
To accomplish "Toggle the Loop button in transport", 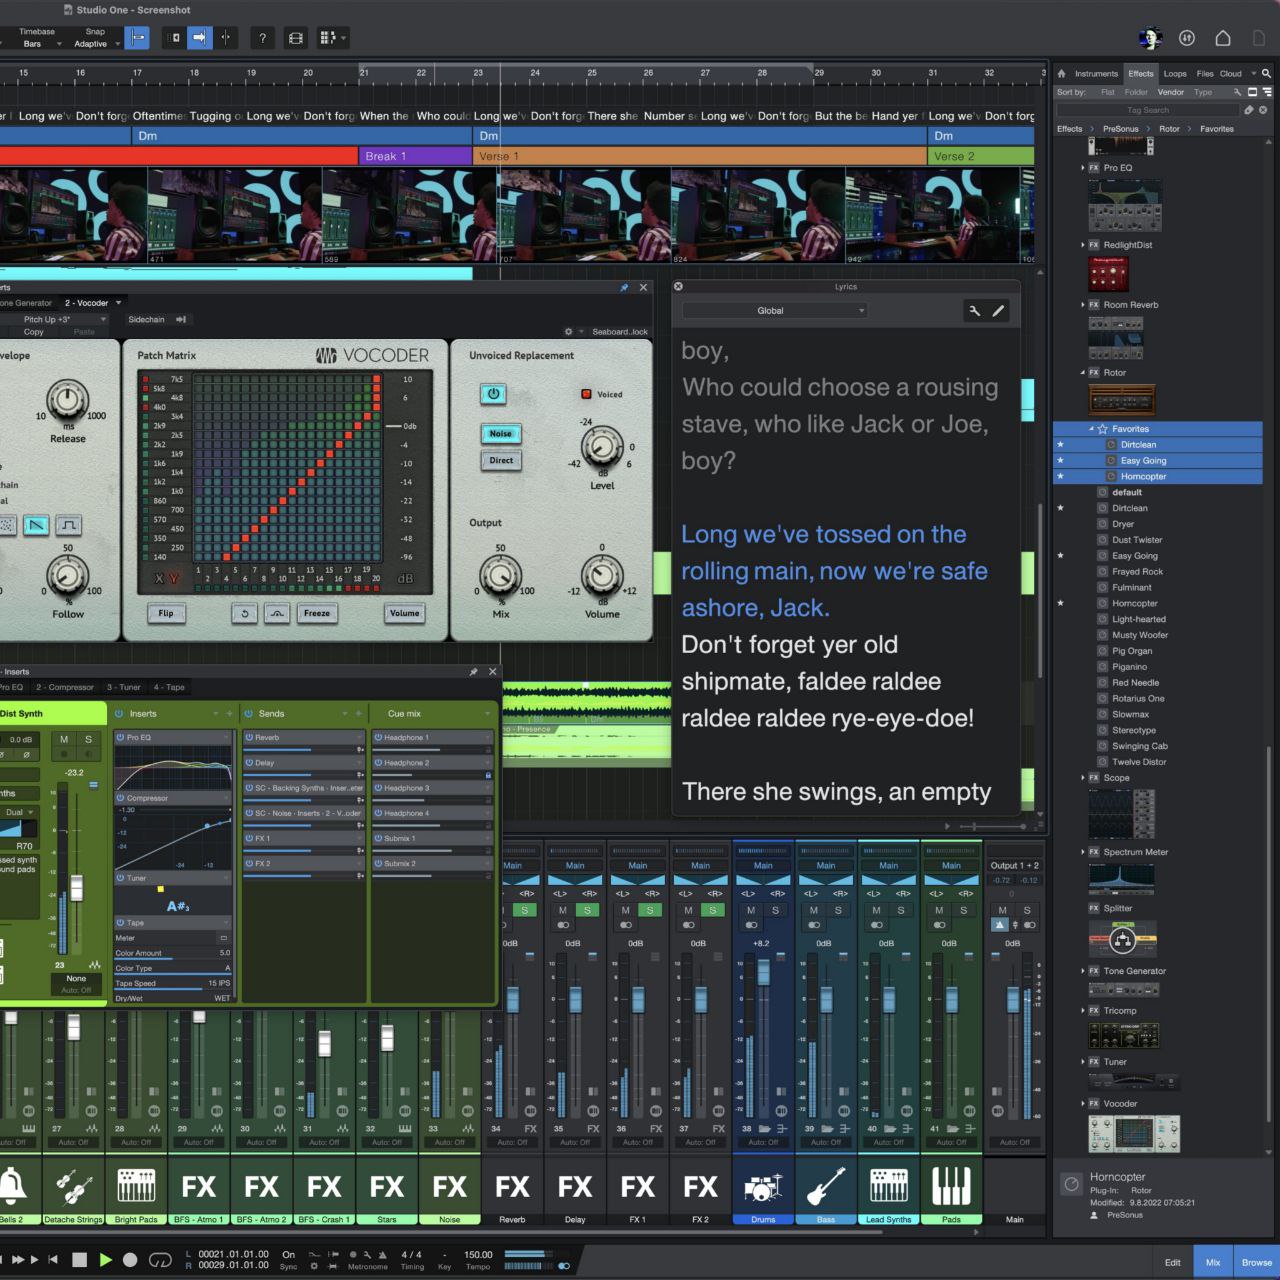I will click(160, 1260).
